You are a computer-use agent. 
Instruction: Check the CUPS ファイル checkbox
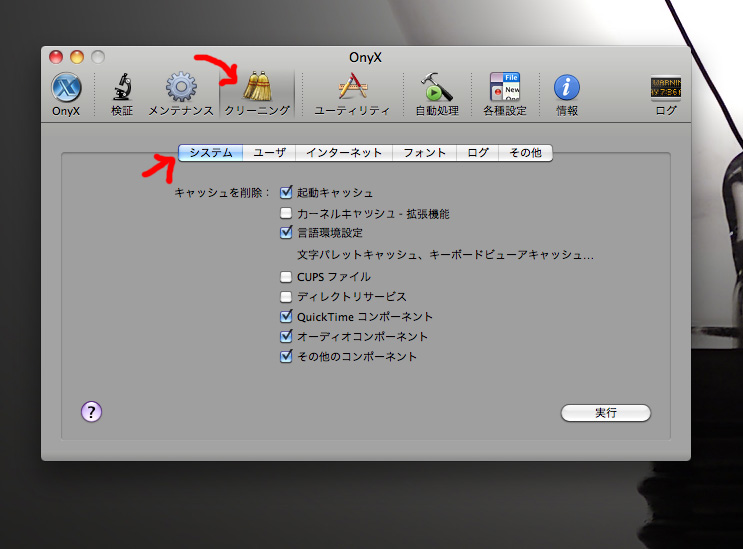[x=286, y=277]
